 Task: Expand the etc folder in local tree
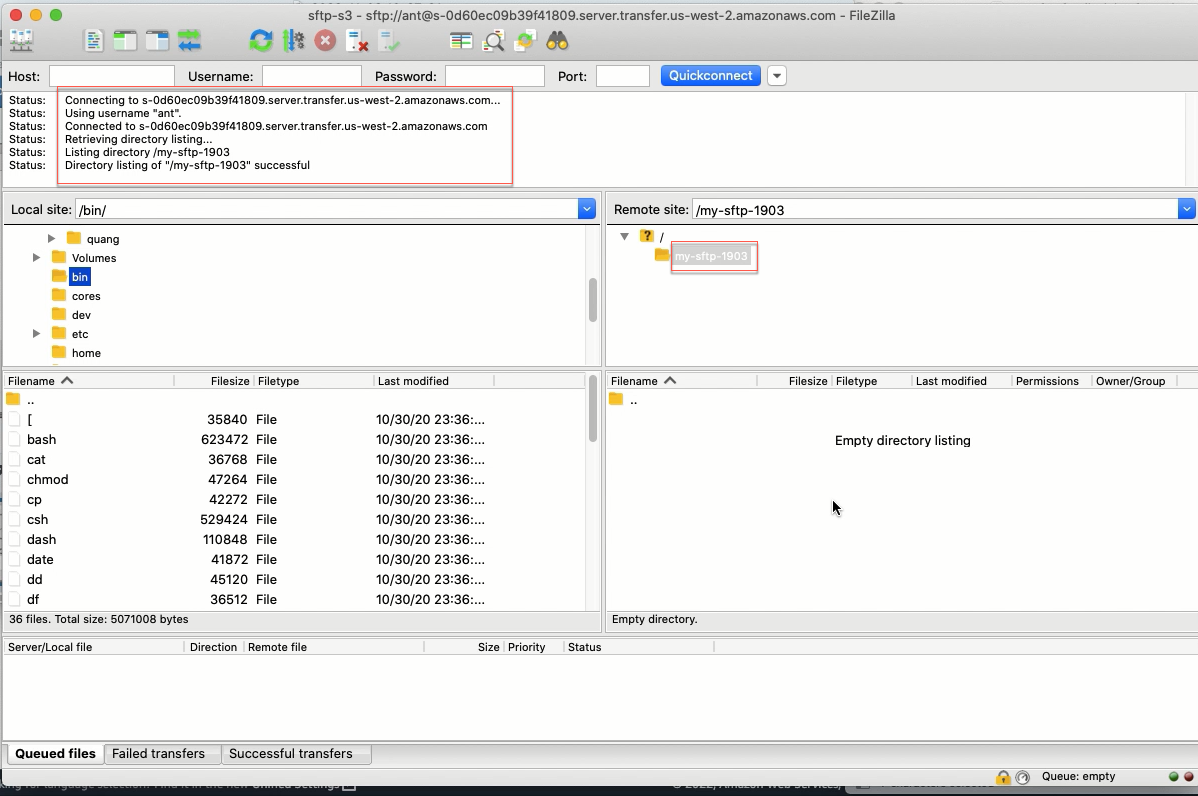pyautogui.click(x=36, y=334)
